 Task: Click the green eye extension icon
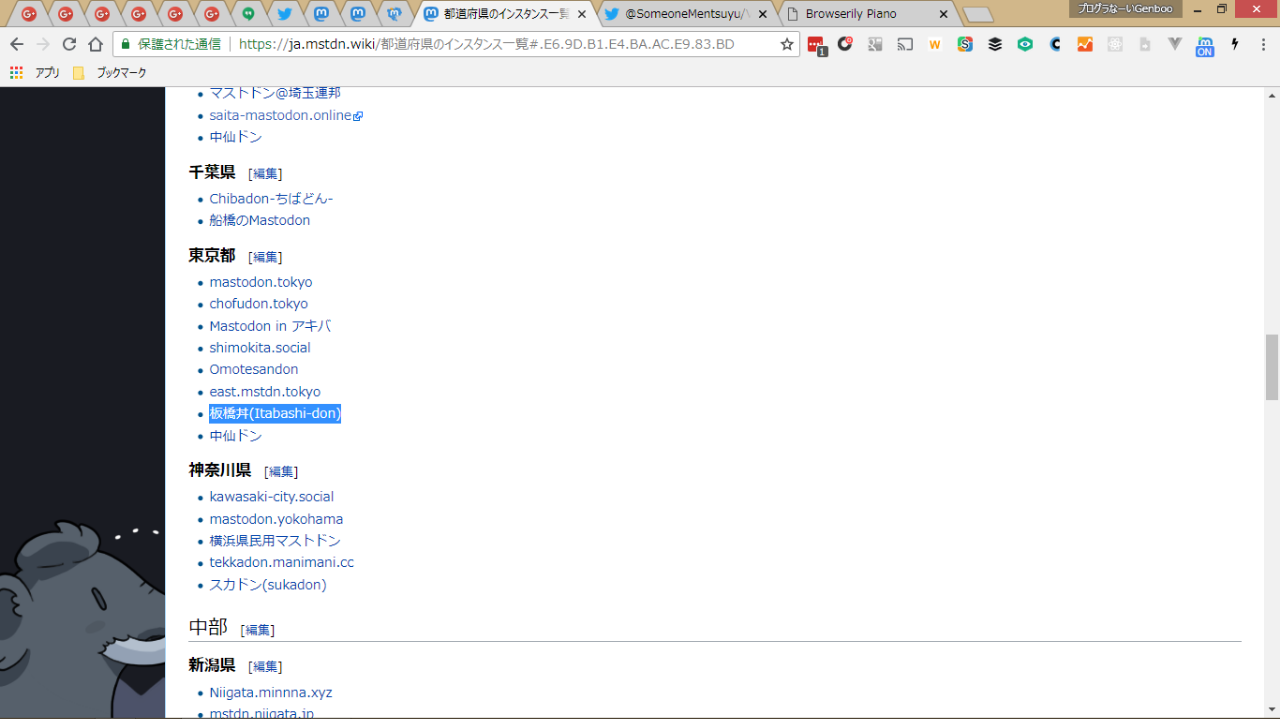pyautogui.click(x=1025, y=44)
